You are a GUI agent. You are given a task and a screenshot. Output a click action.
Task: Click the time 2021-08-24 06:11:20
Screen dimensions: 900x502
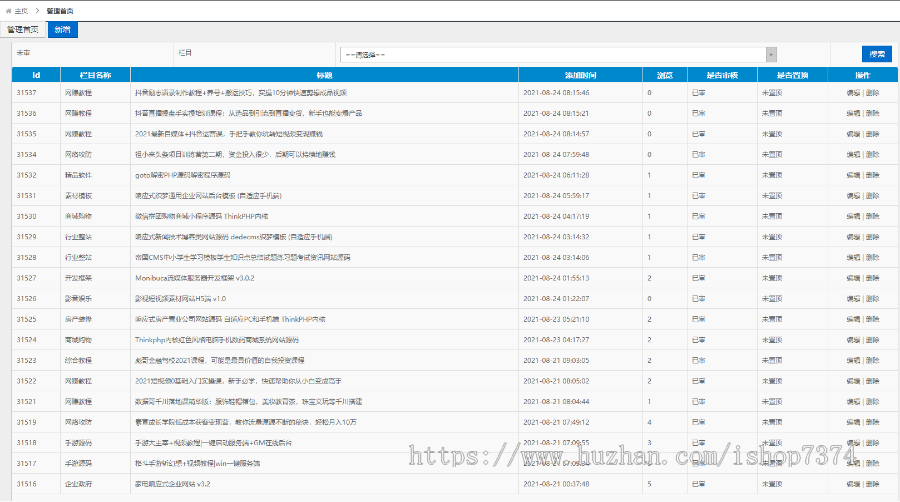pos(556,176)
